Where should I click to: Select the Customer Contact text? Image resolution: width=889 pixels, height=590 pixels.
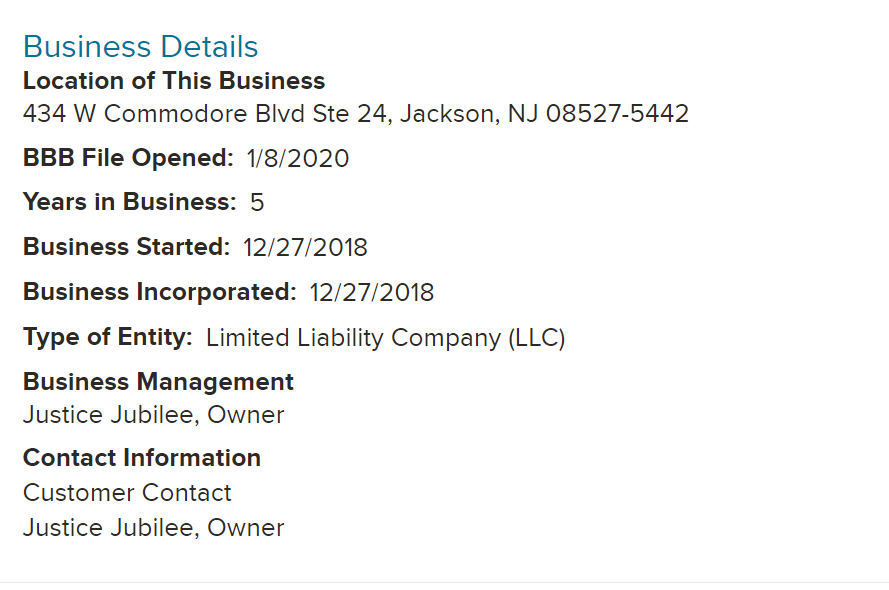coord(128,493)
